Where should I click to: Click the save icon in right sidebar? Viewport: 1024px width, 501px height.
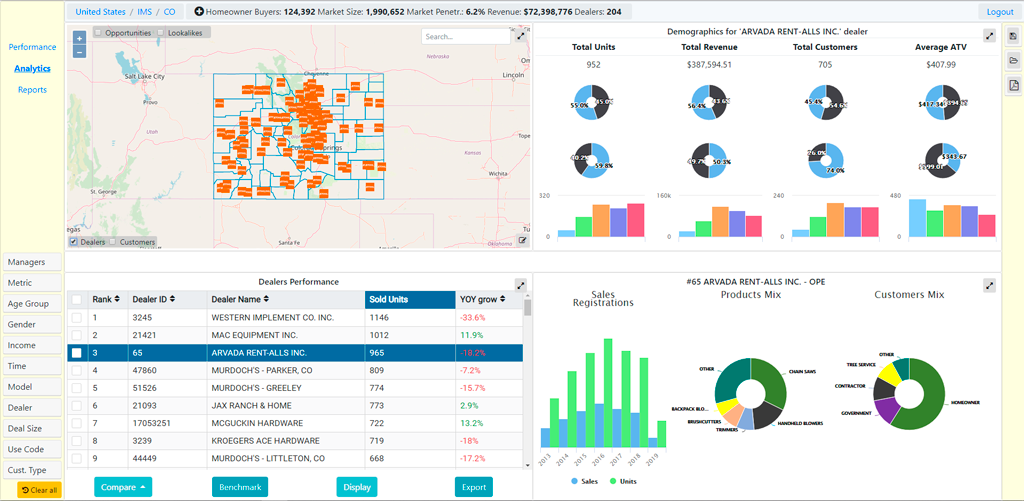[1013, 37]
